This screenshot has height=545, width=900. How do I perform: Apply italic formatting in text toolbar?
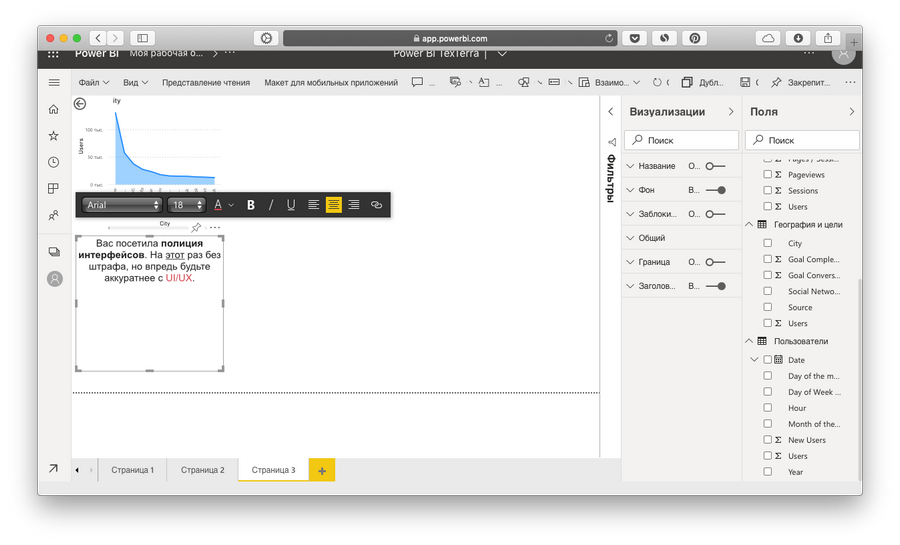point(271,205)
